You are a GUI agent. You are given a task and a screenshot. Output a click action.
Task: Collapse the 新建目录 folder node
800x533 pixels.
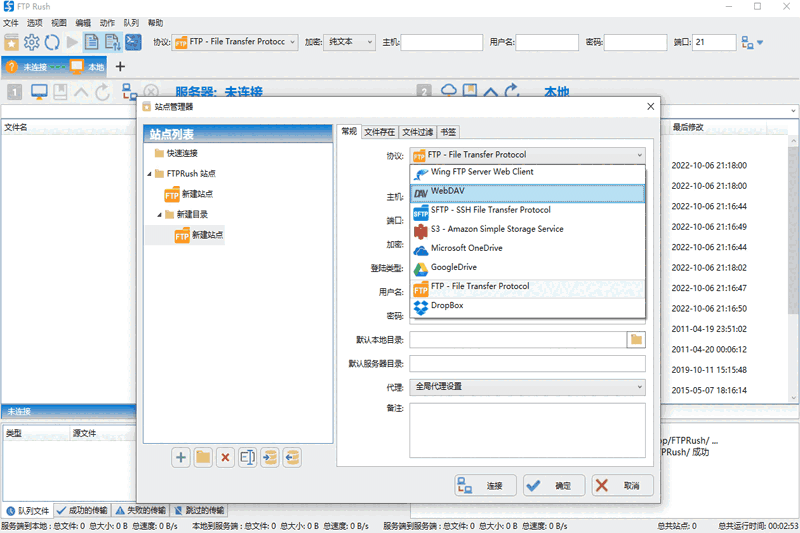[x=159, y=215]
